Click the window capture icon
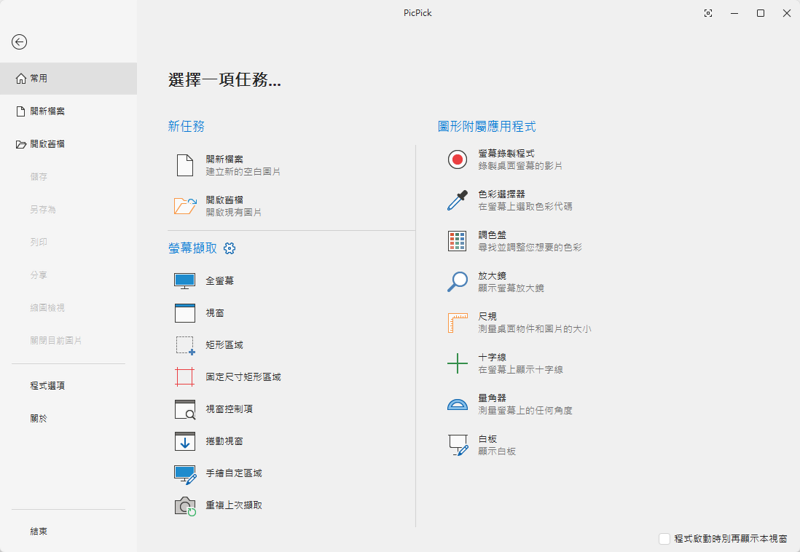This screenshot has height=552, width=800. pyautogui.click(x=185, y=313)
